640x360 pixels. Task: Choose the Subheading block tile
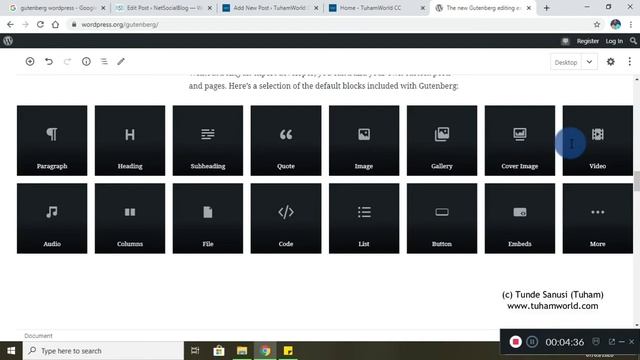point(208,140)
